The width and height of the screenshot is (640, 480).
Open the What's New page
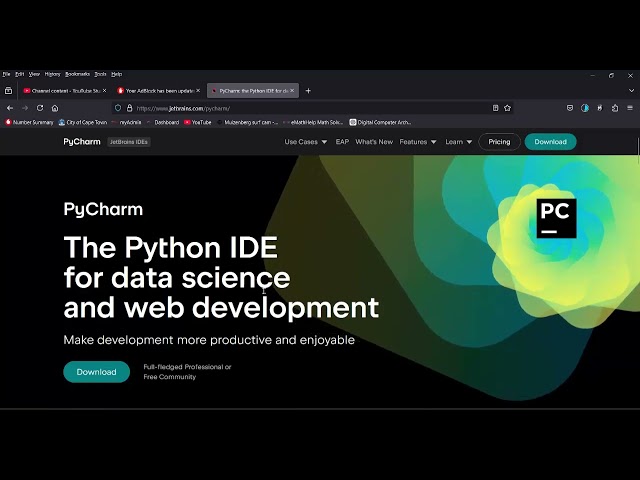click(x=374, y=142)
